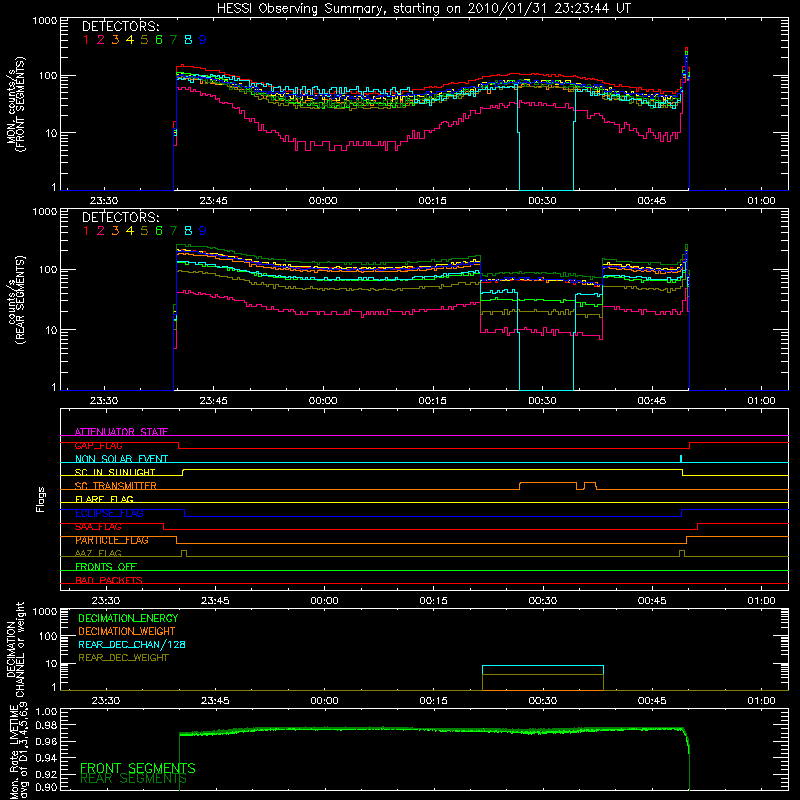This screenshot has height=800, width=800.
Task: Click detector number 4 in the rear segments legend
Action: 130,231
